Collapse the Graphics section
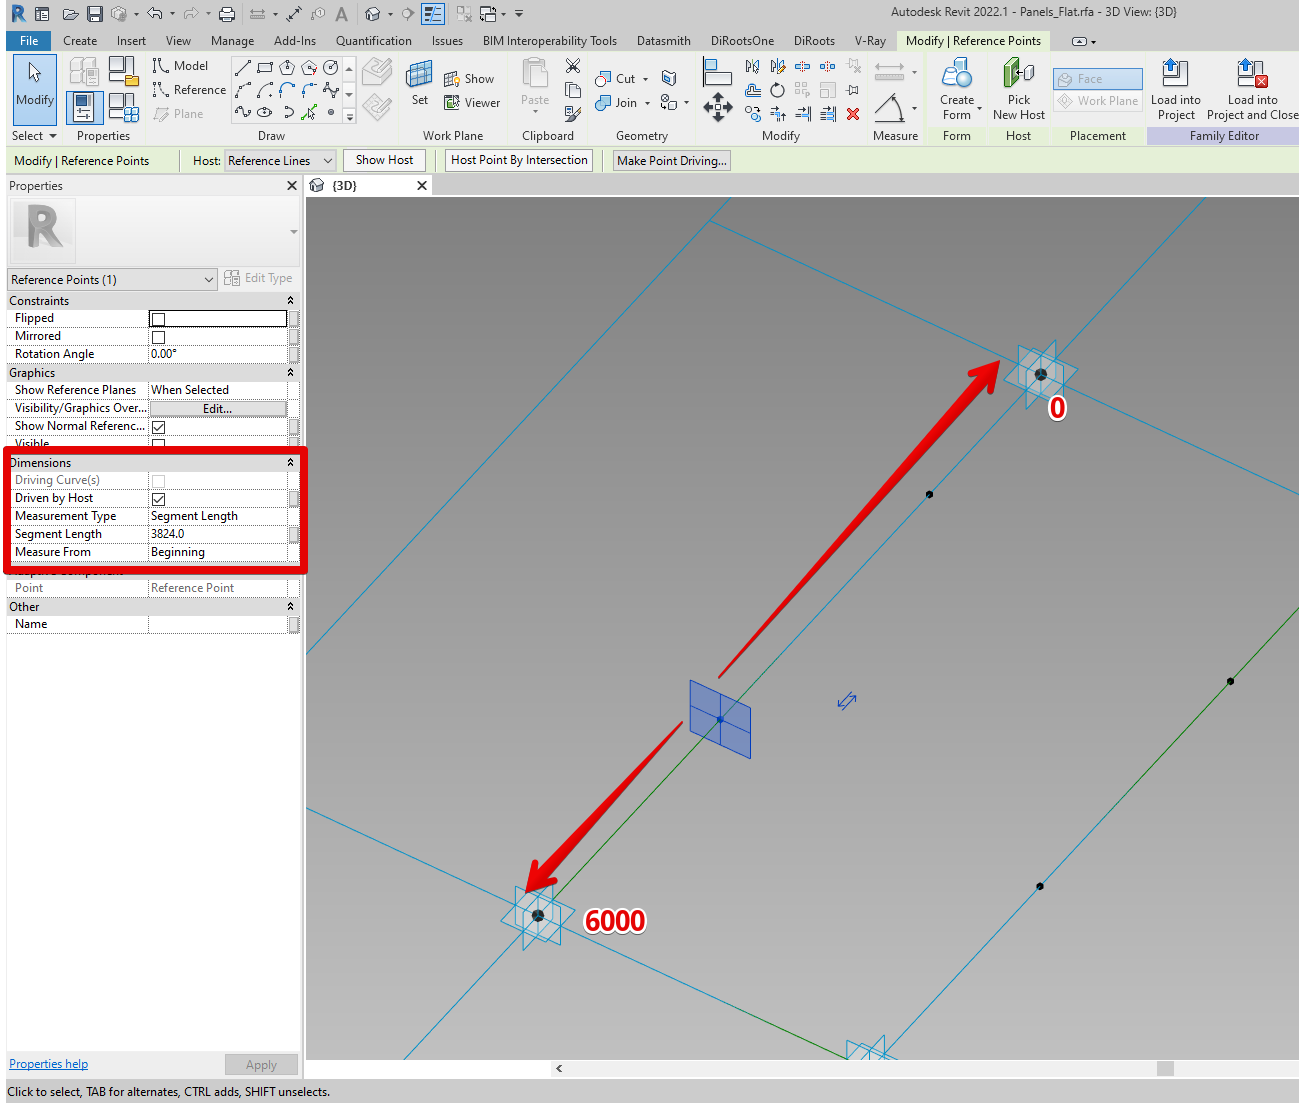Screen dimensions: 1299x1103 pyautogui.click(x=291, y=373)
